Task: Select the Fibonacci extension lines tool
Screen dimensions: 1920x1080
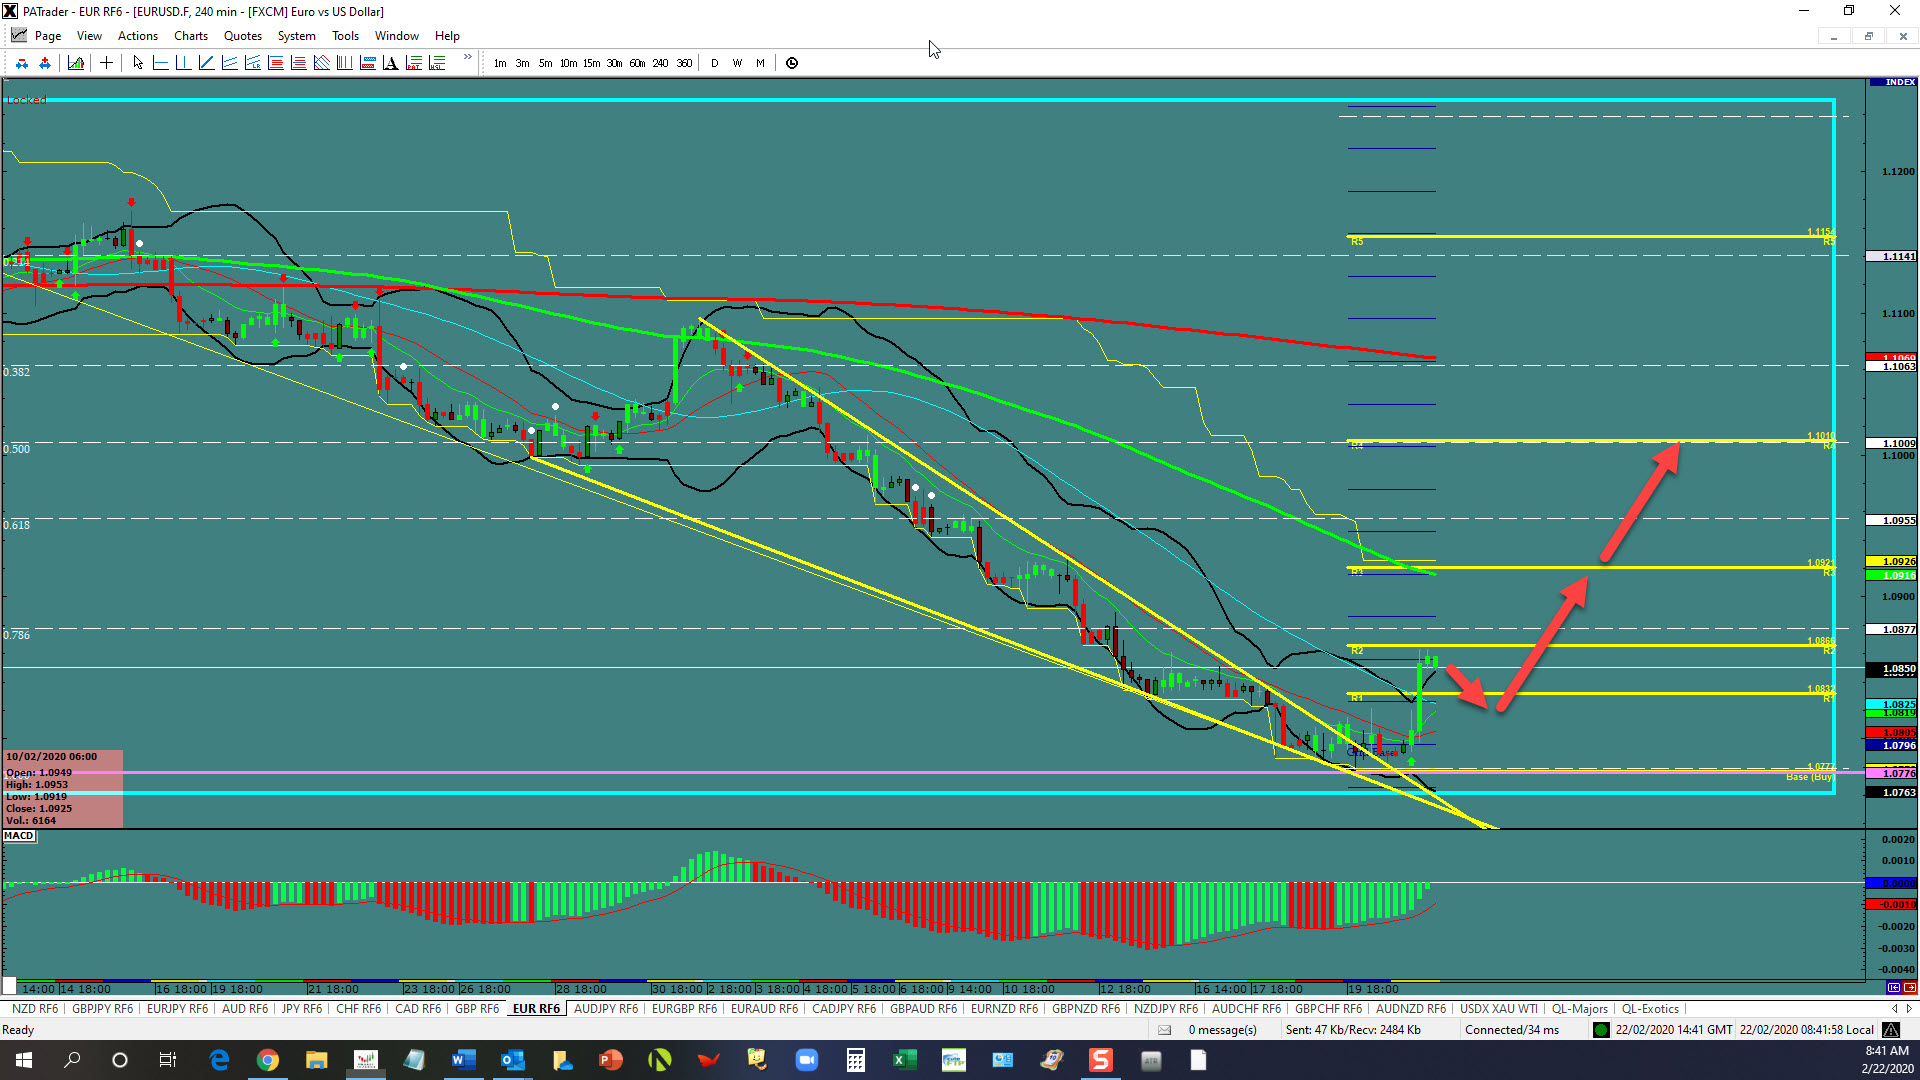Action: tap(298, 63)
